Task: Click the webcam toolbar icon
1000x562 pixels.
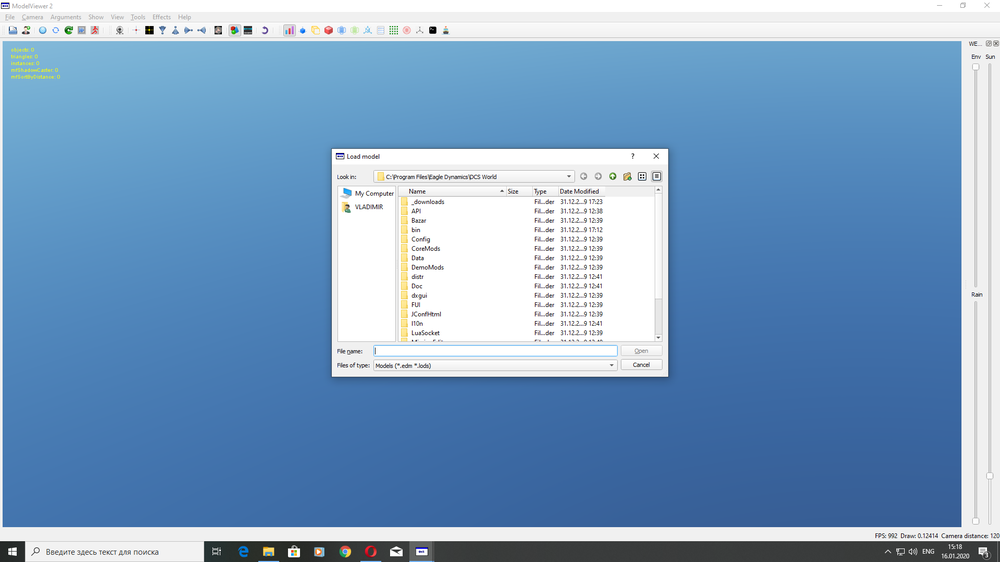Action: 119,30
